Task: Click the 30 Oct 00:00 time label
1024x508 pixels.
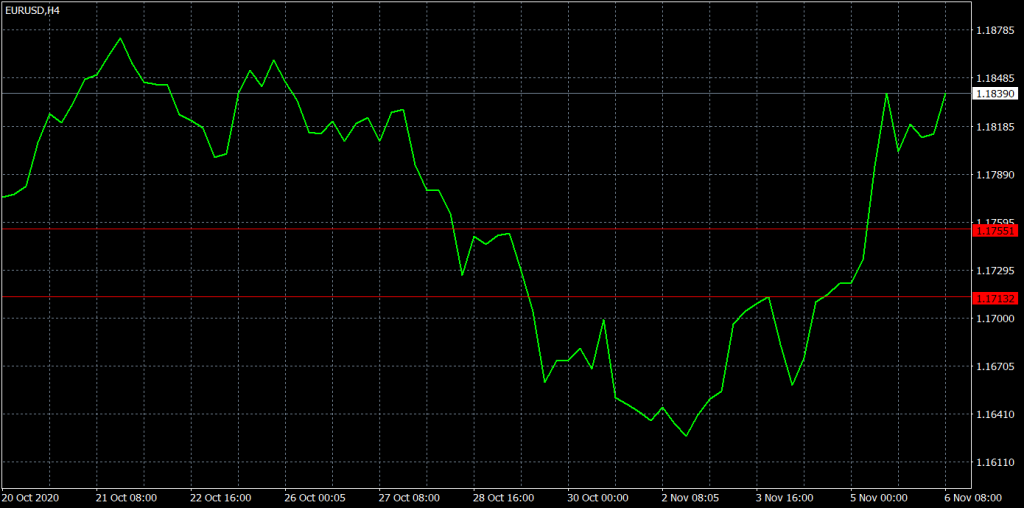Action: pos(599,498)
